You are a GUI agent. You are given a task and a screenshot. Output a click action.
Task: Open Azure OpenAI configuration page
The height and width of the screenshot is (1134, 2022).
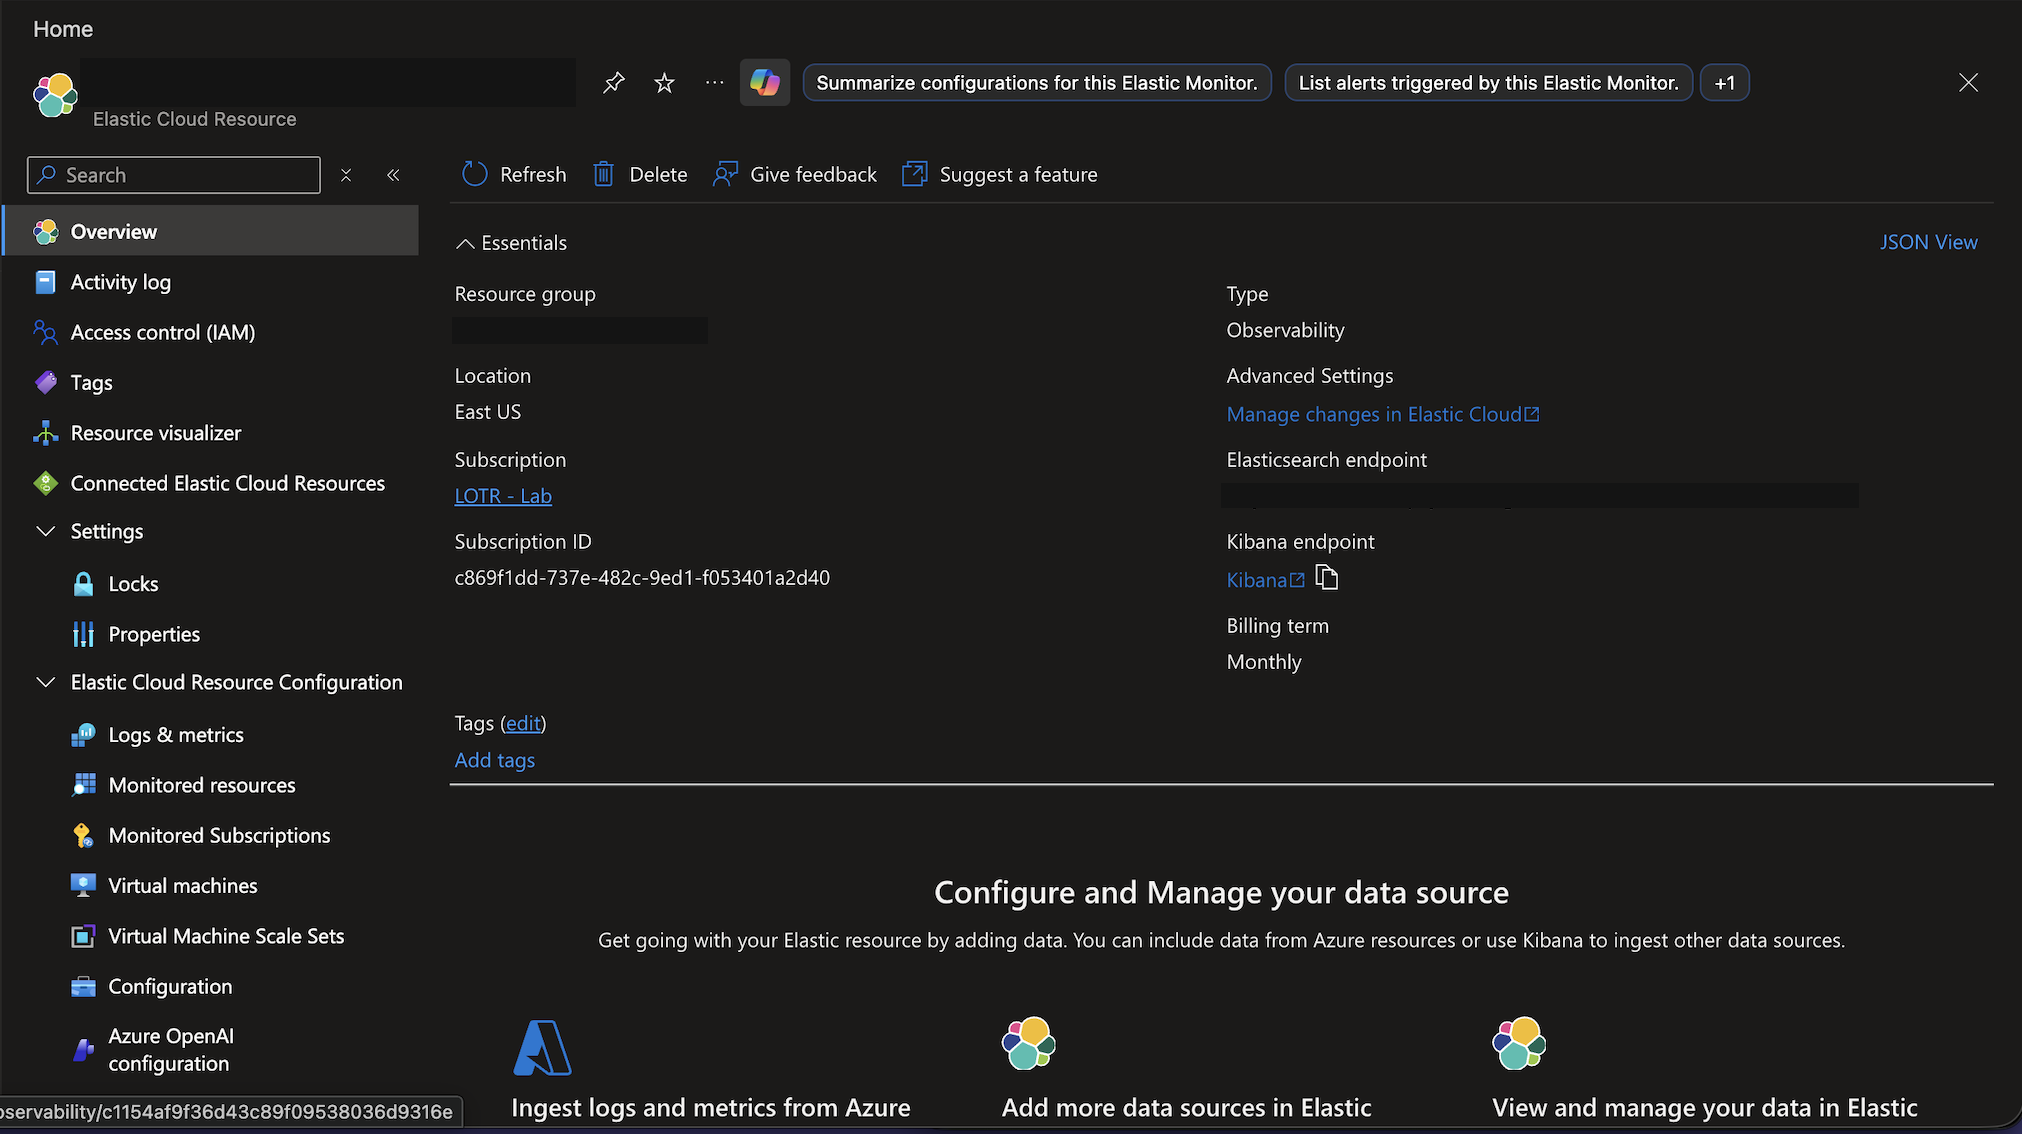click(x=171, y=1050)
